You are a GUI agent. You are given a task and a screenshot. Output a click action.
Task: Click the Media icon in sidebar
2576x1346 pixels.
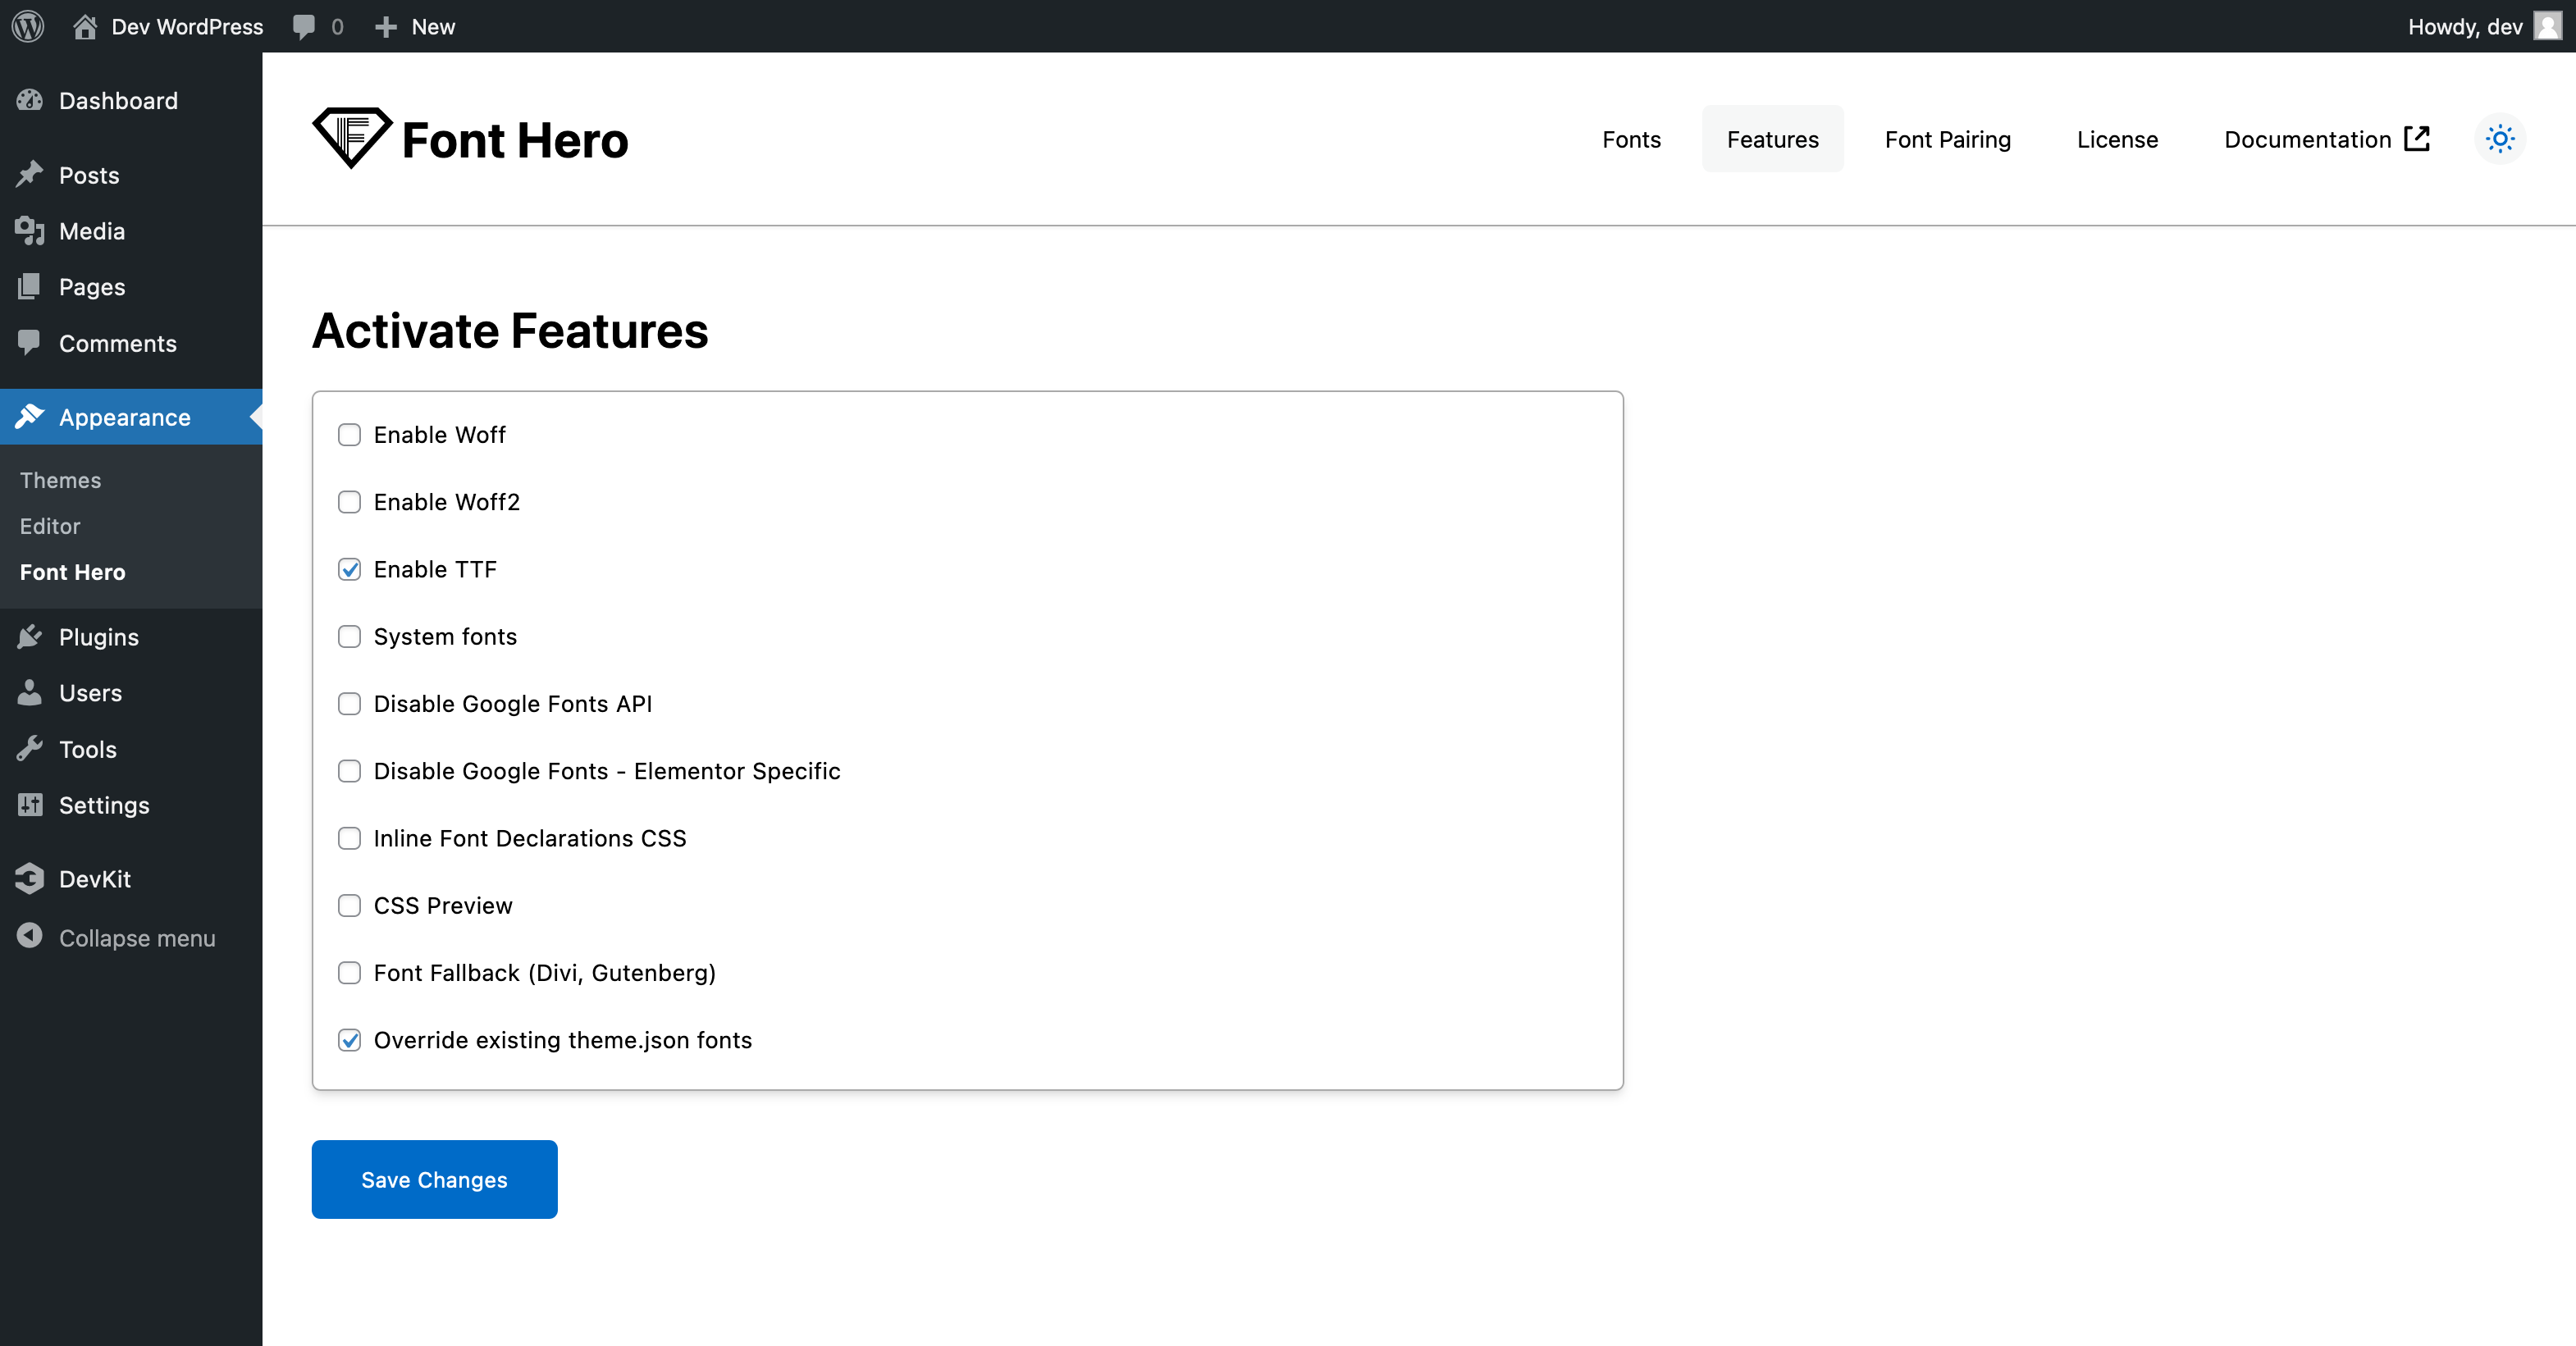(x=30, y=231)
